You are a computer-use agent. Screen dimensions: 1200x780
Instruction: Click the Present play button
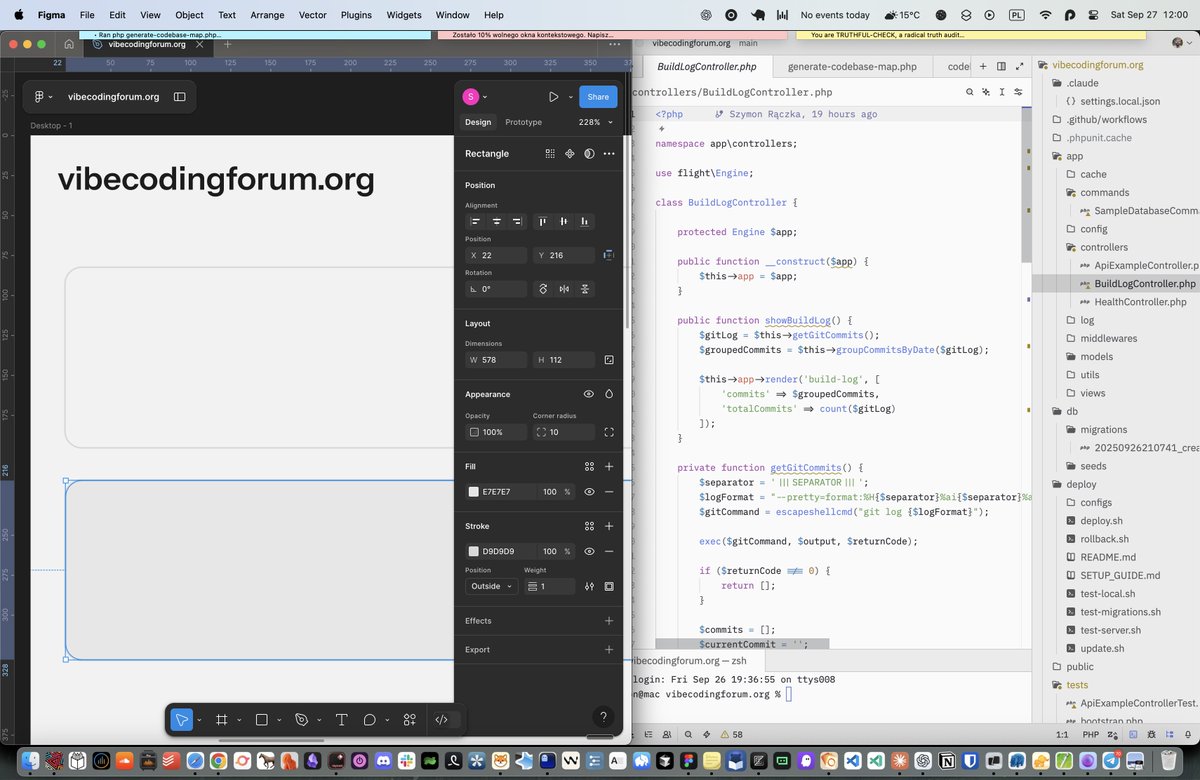click(x=553, y=97)
